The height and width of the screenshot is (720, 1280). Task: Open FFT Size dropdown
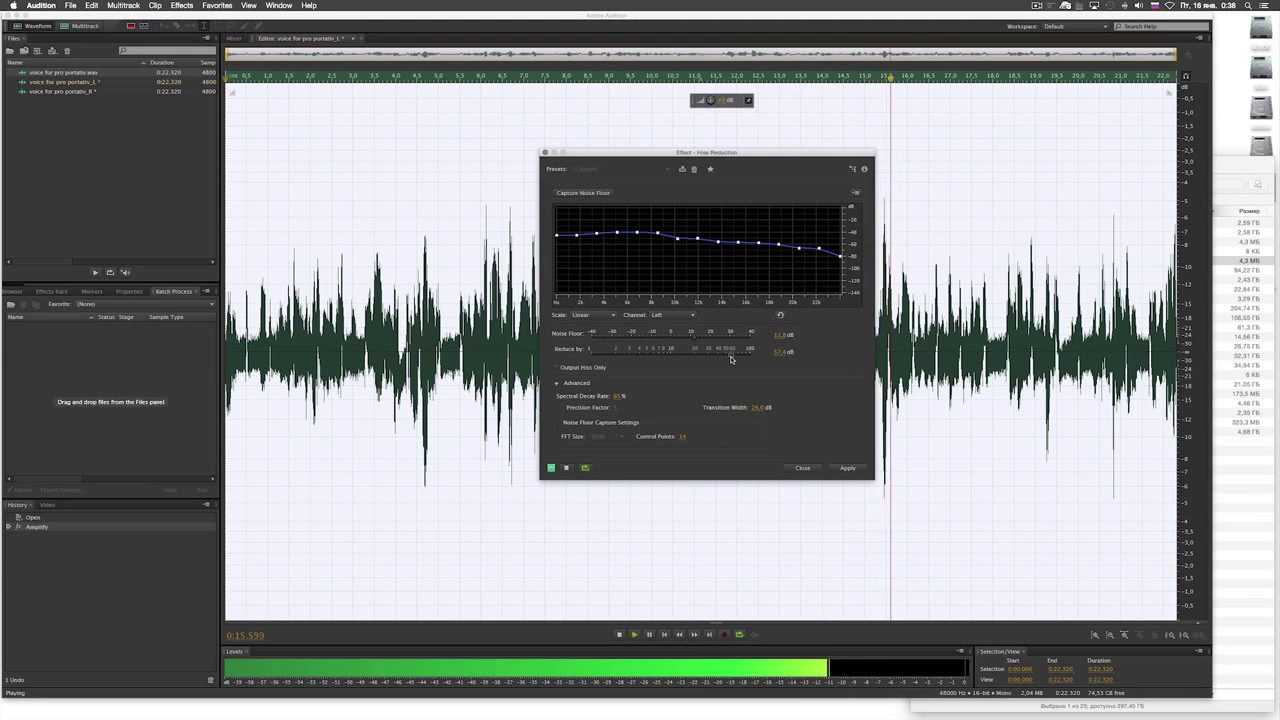607,437
